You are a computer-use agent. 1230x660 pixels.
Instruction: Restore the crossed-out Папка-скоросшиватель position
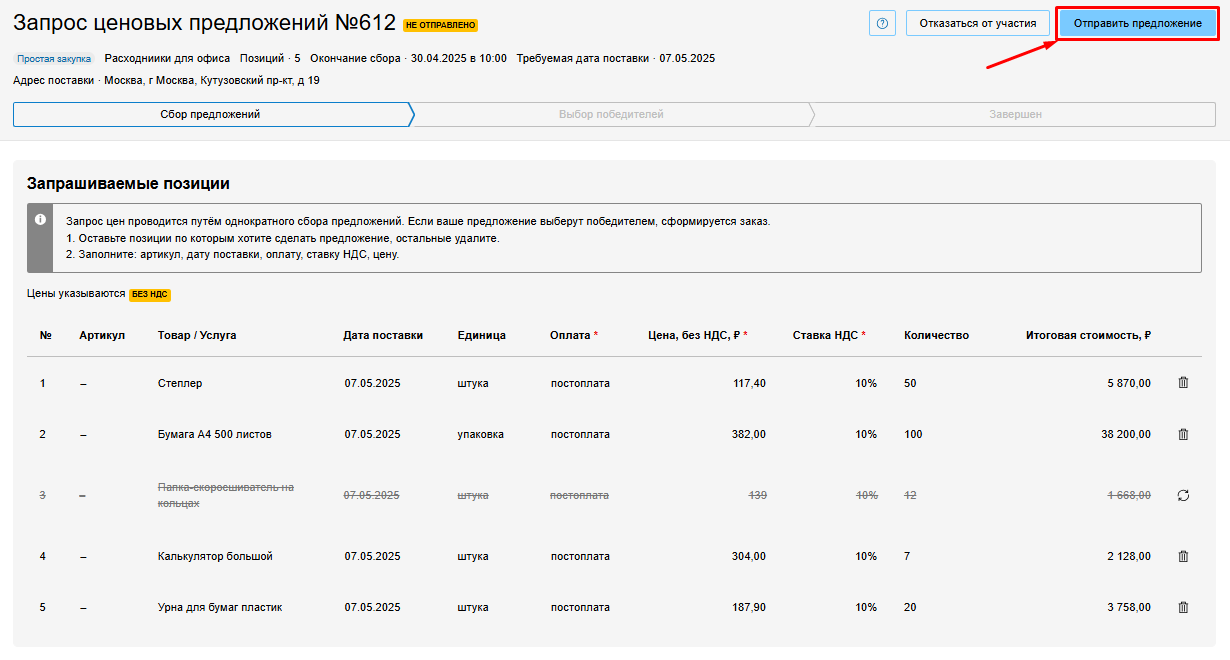(x=1183, y=495)
